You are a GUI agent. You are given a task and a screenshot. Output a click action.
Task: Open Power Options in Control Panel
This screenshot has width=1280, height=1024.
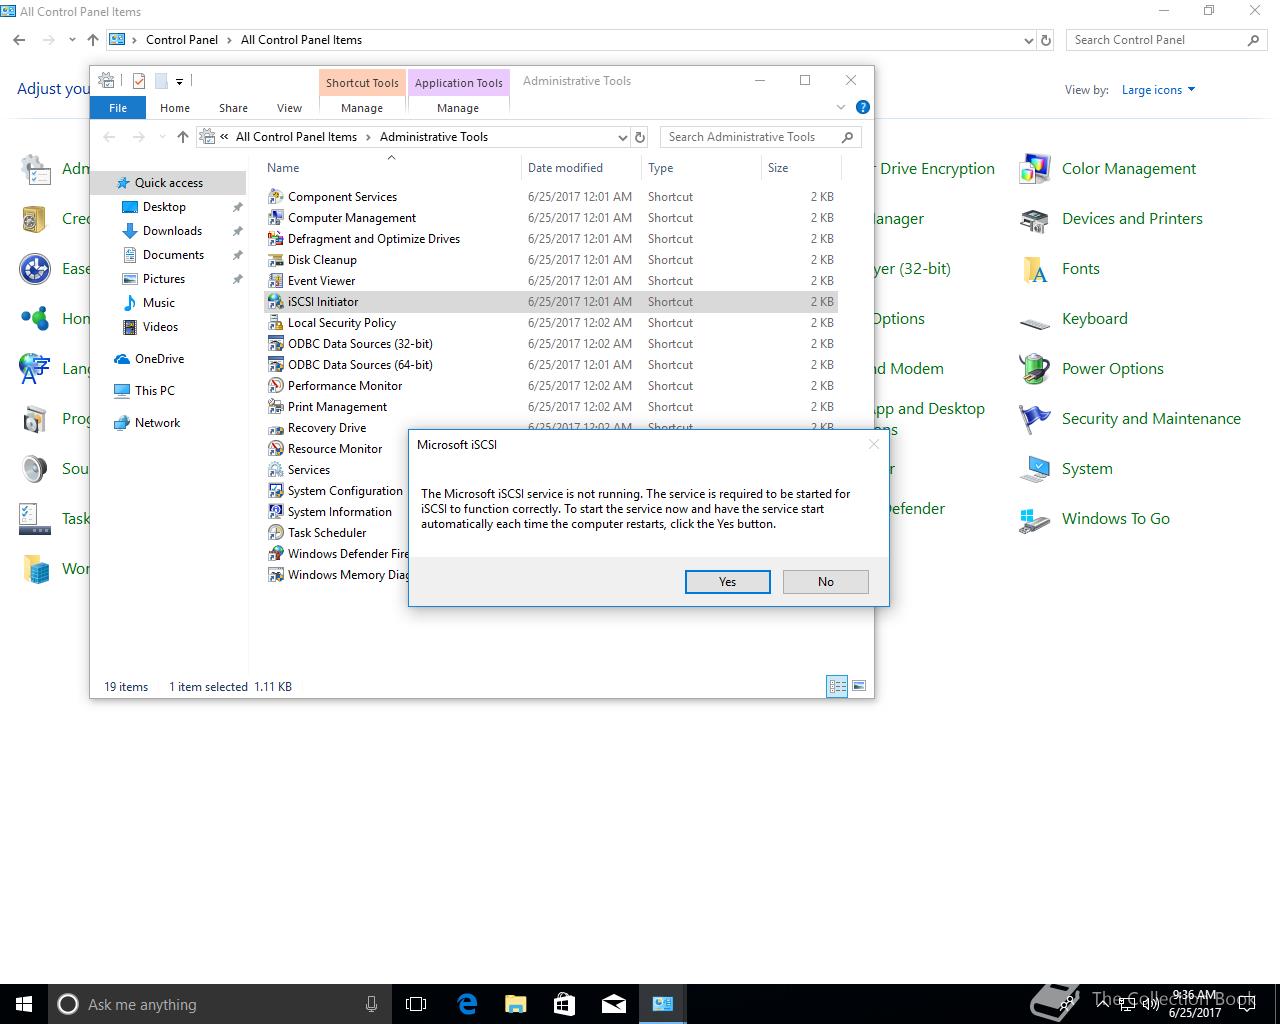(1091, 369)
